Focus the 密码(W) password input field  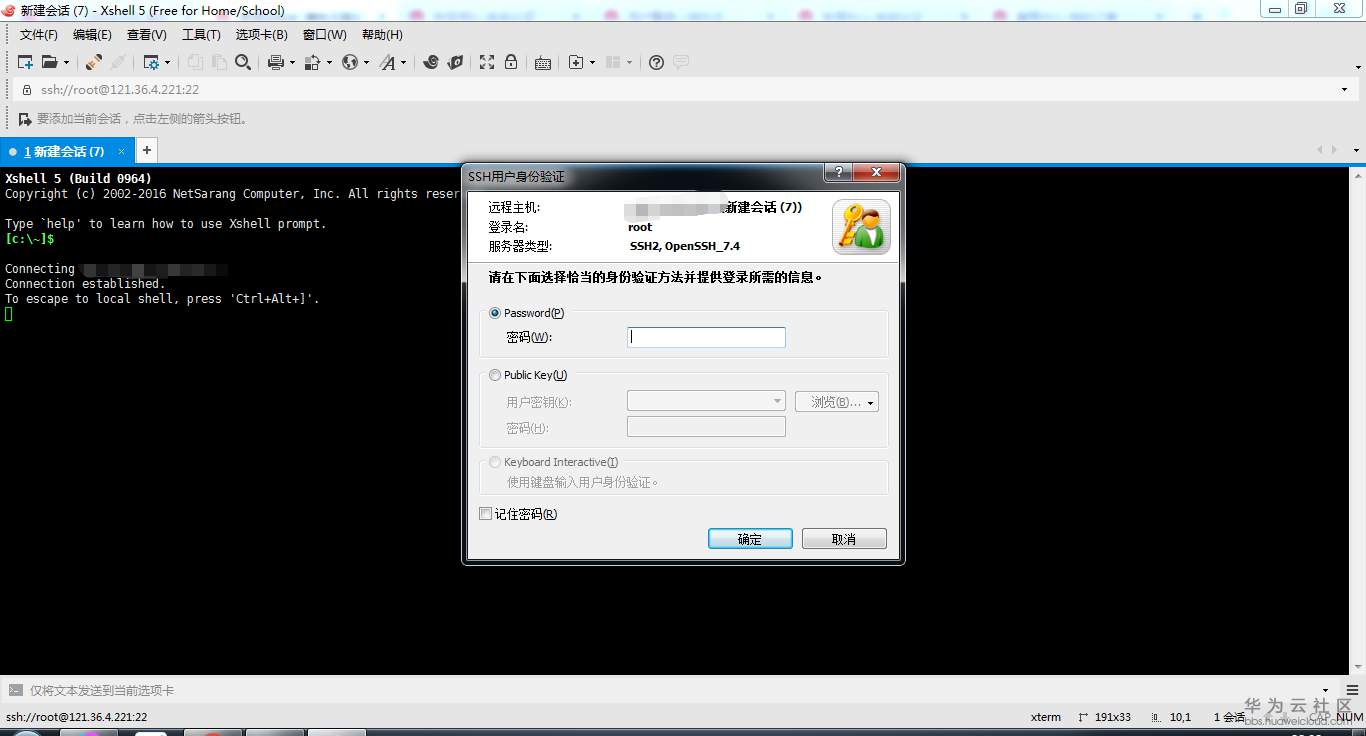tap(706, 337)
